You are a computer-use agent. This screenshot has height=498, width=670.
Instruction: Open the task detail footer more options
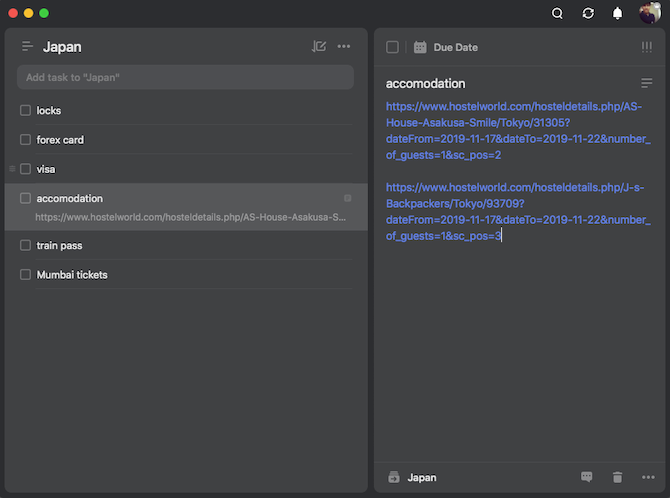point(648,477)
